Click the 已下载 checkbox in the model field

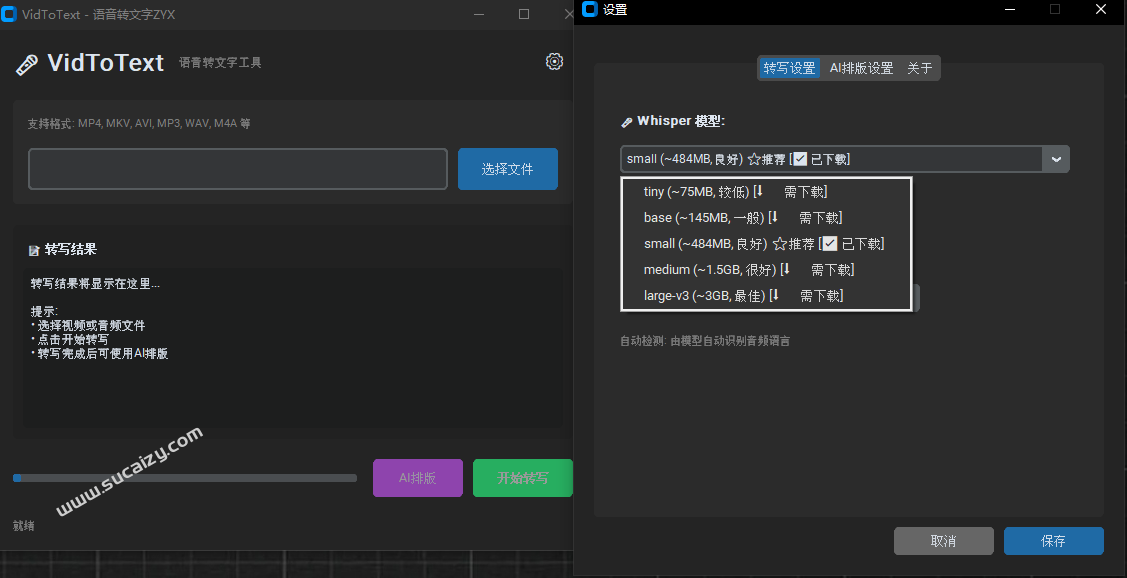pyautogui.click(x=801, y=159)
